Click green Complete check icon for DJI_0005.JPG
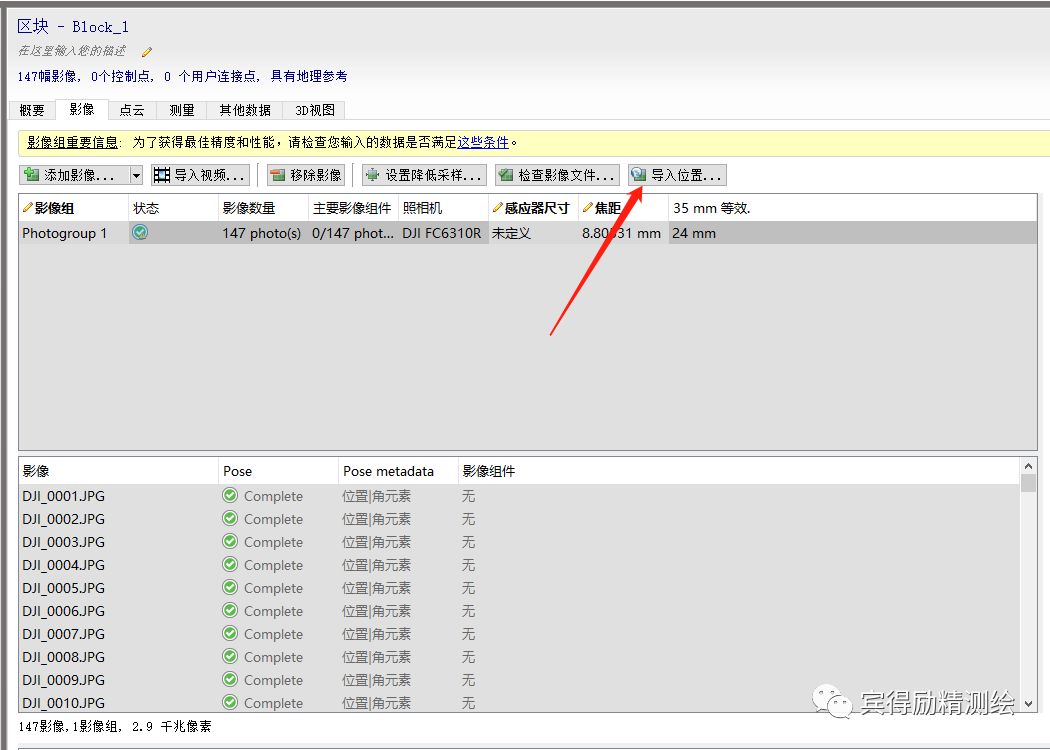The image size is (1050, 750). click(x=230, y=587)
